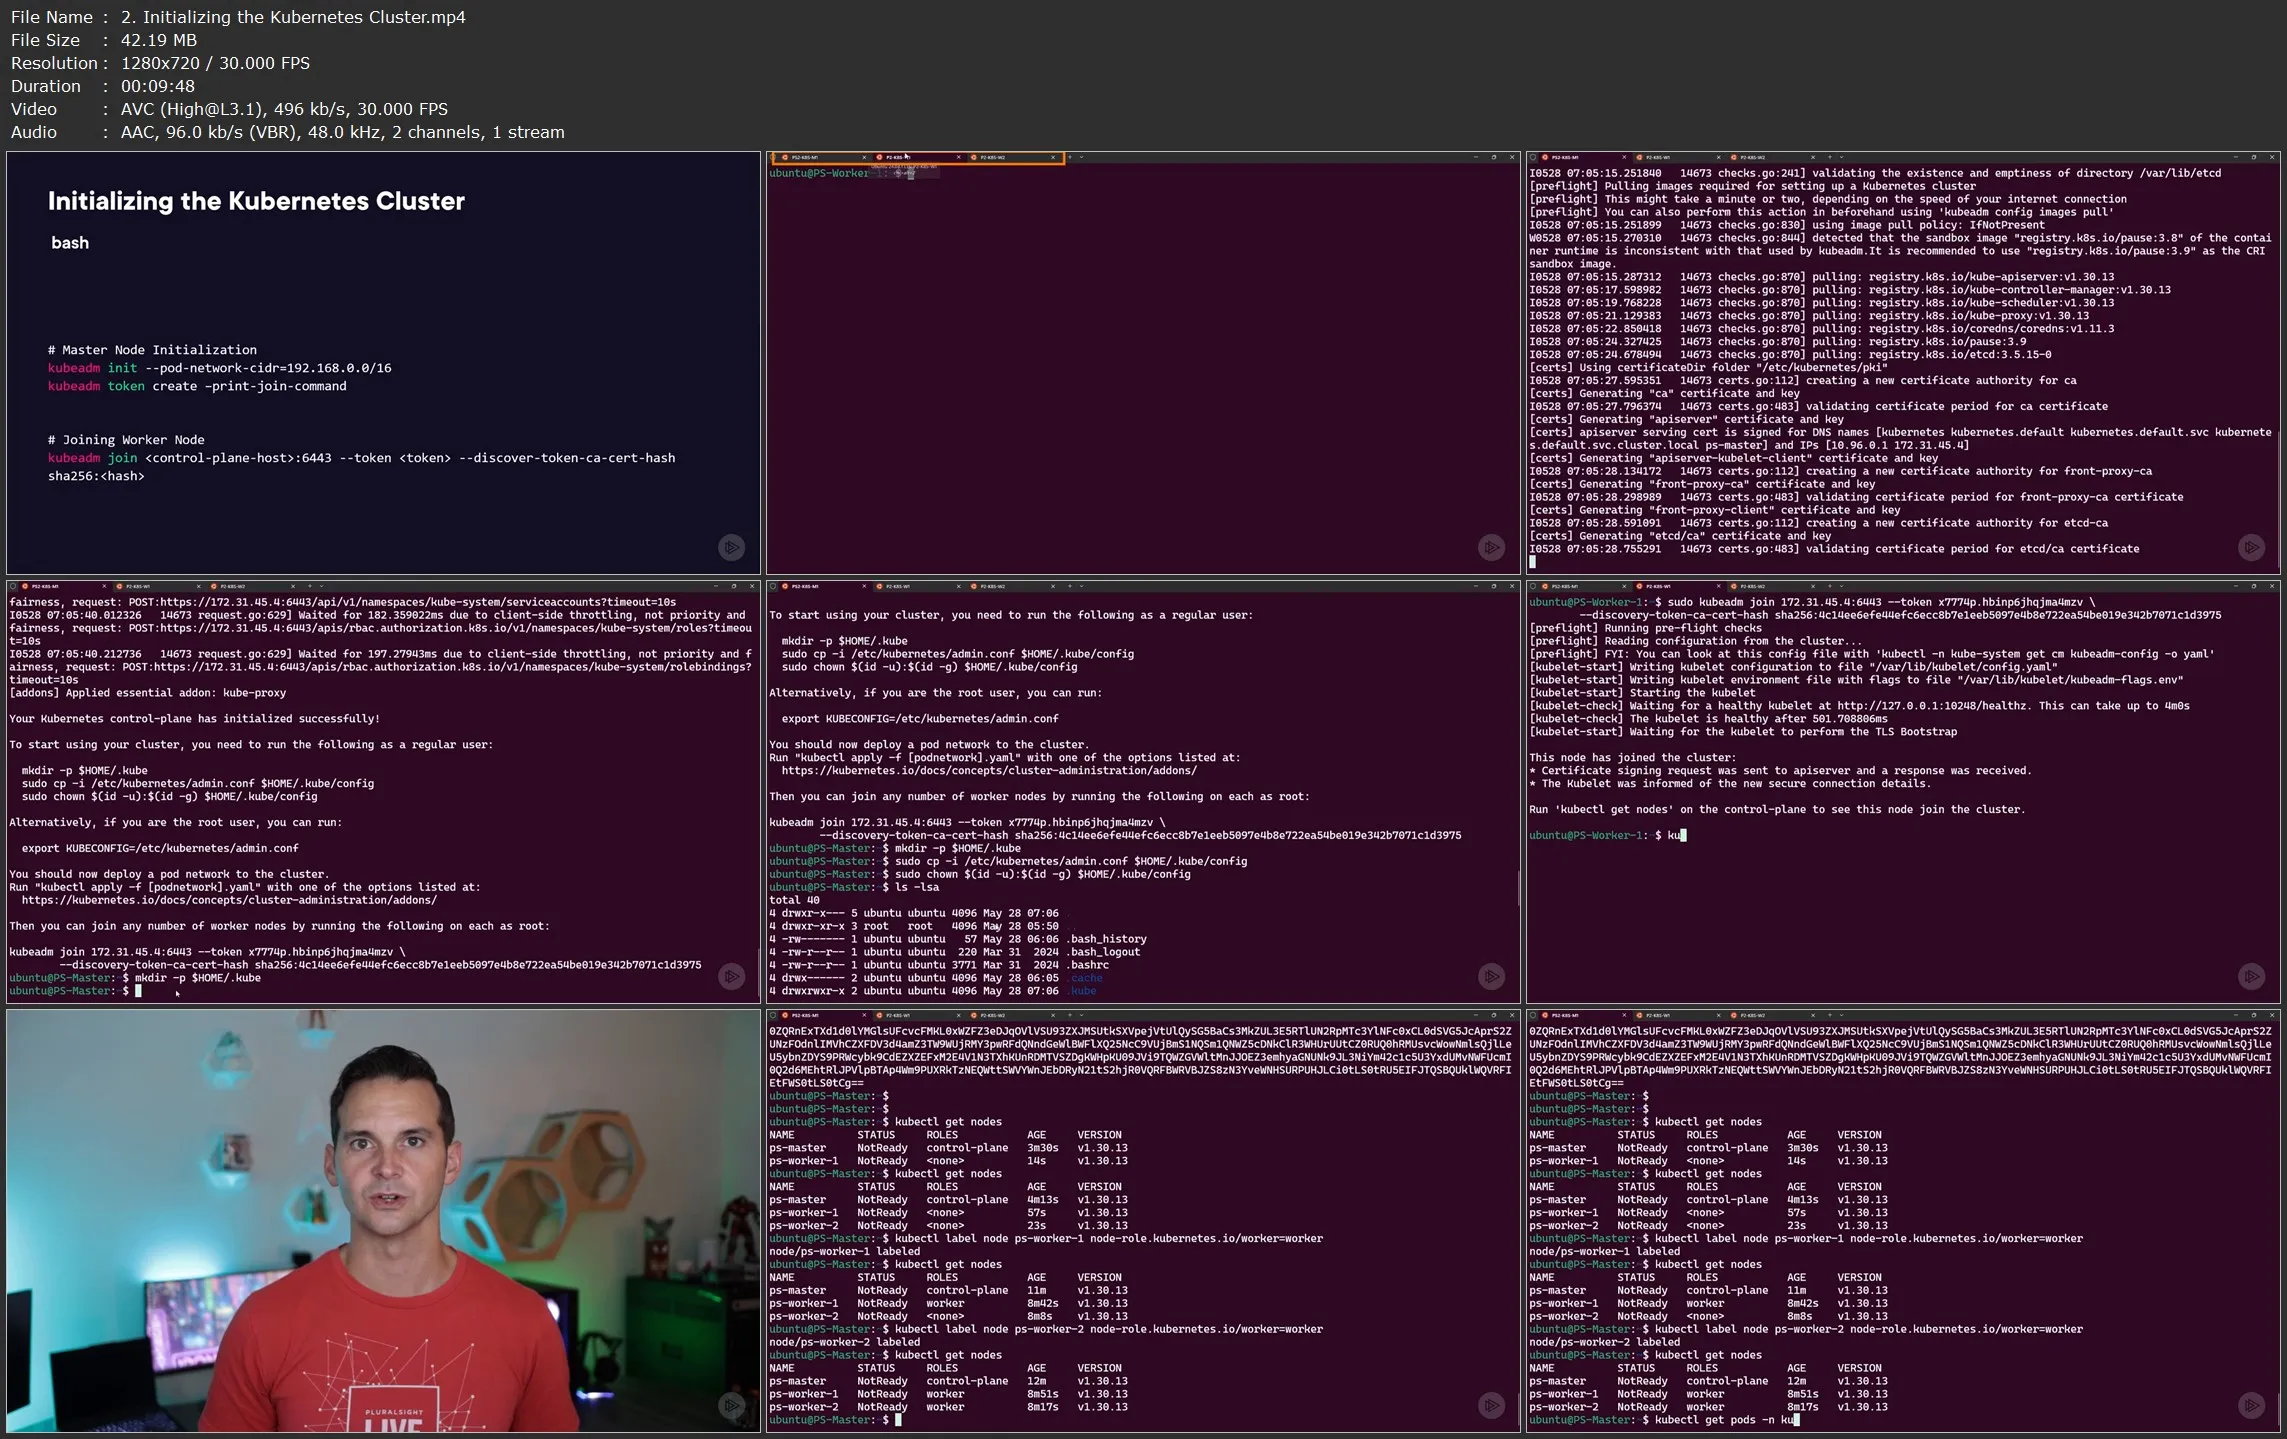This screenshot has height=1439, width=2287.
Task: Click the file size value '42.19 MB'
Action: point(159,40)
